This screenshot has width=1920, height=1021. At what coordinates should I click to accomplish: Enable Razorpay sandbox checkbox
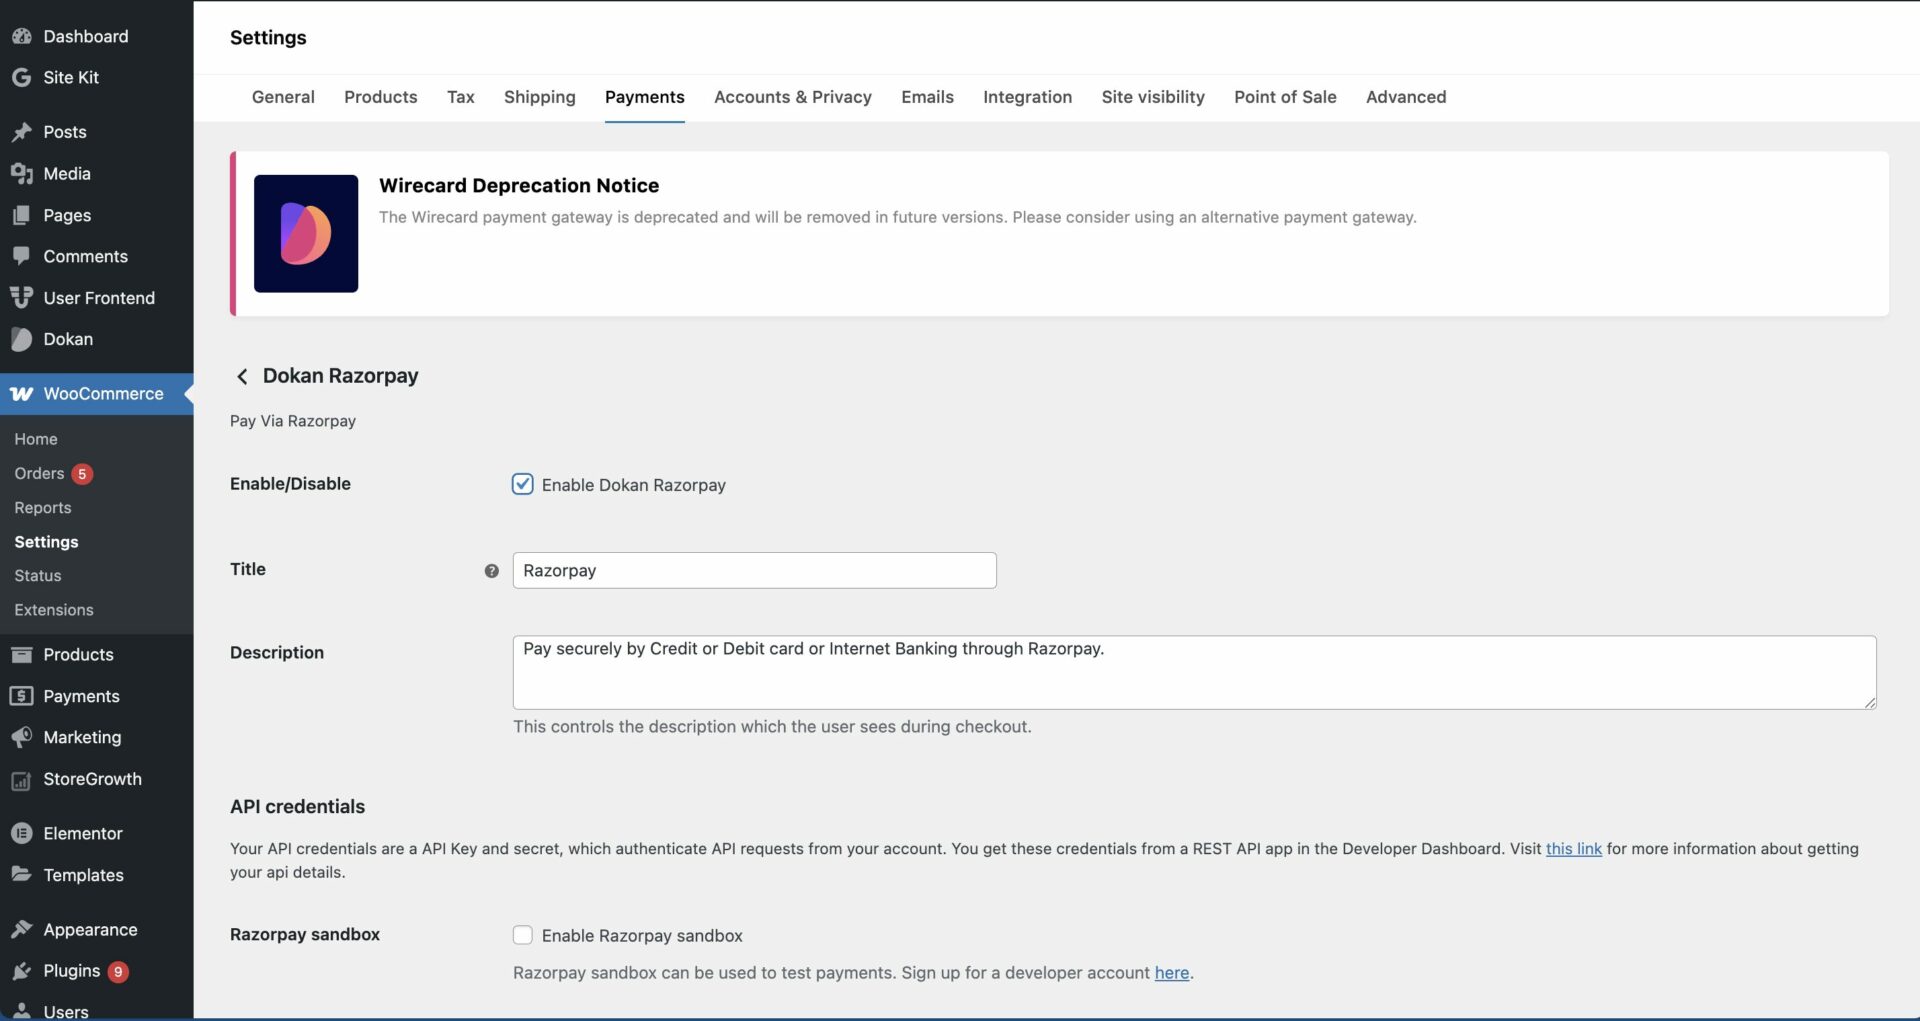coord(522,935)
